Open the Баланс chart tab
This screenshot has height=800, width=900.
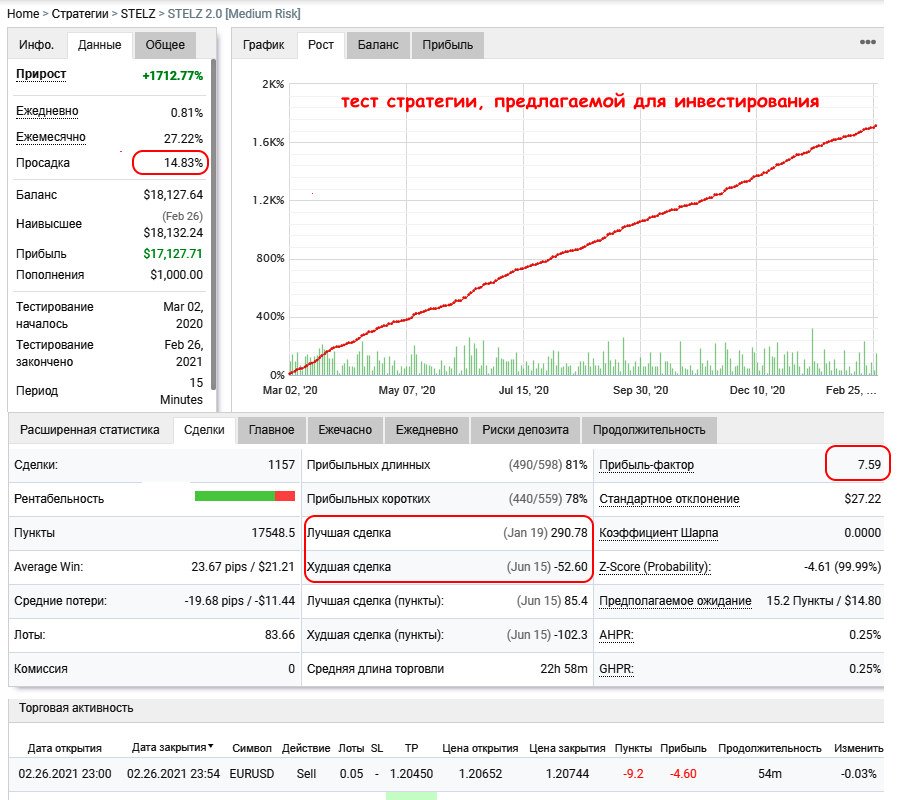click(x=377, y=45)
